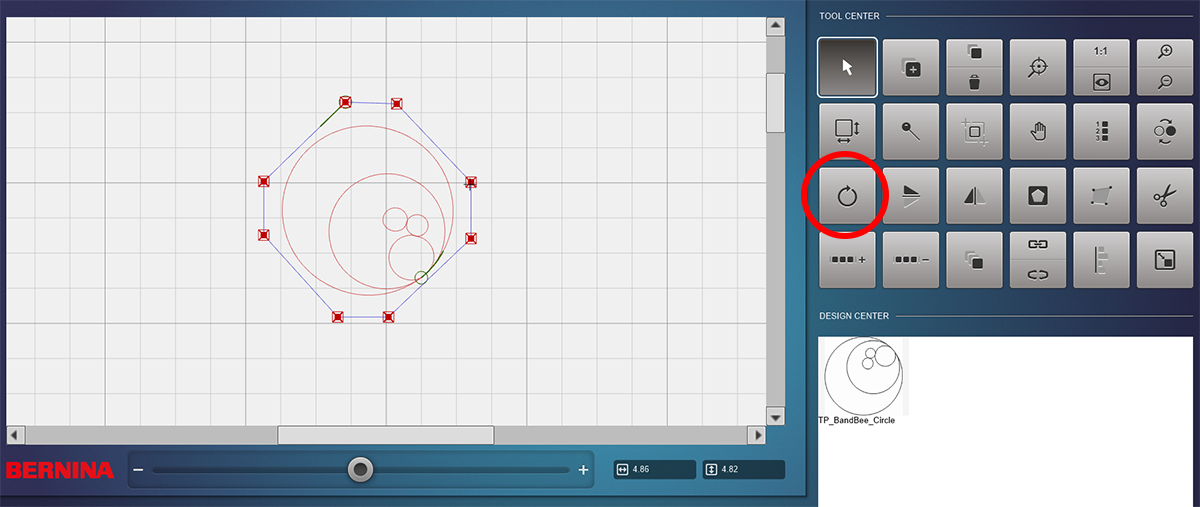Click the horizontal scrollbar left arrow
The height and width of the screenshot is (507, 1200).
tap(14, 435)
